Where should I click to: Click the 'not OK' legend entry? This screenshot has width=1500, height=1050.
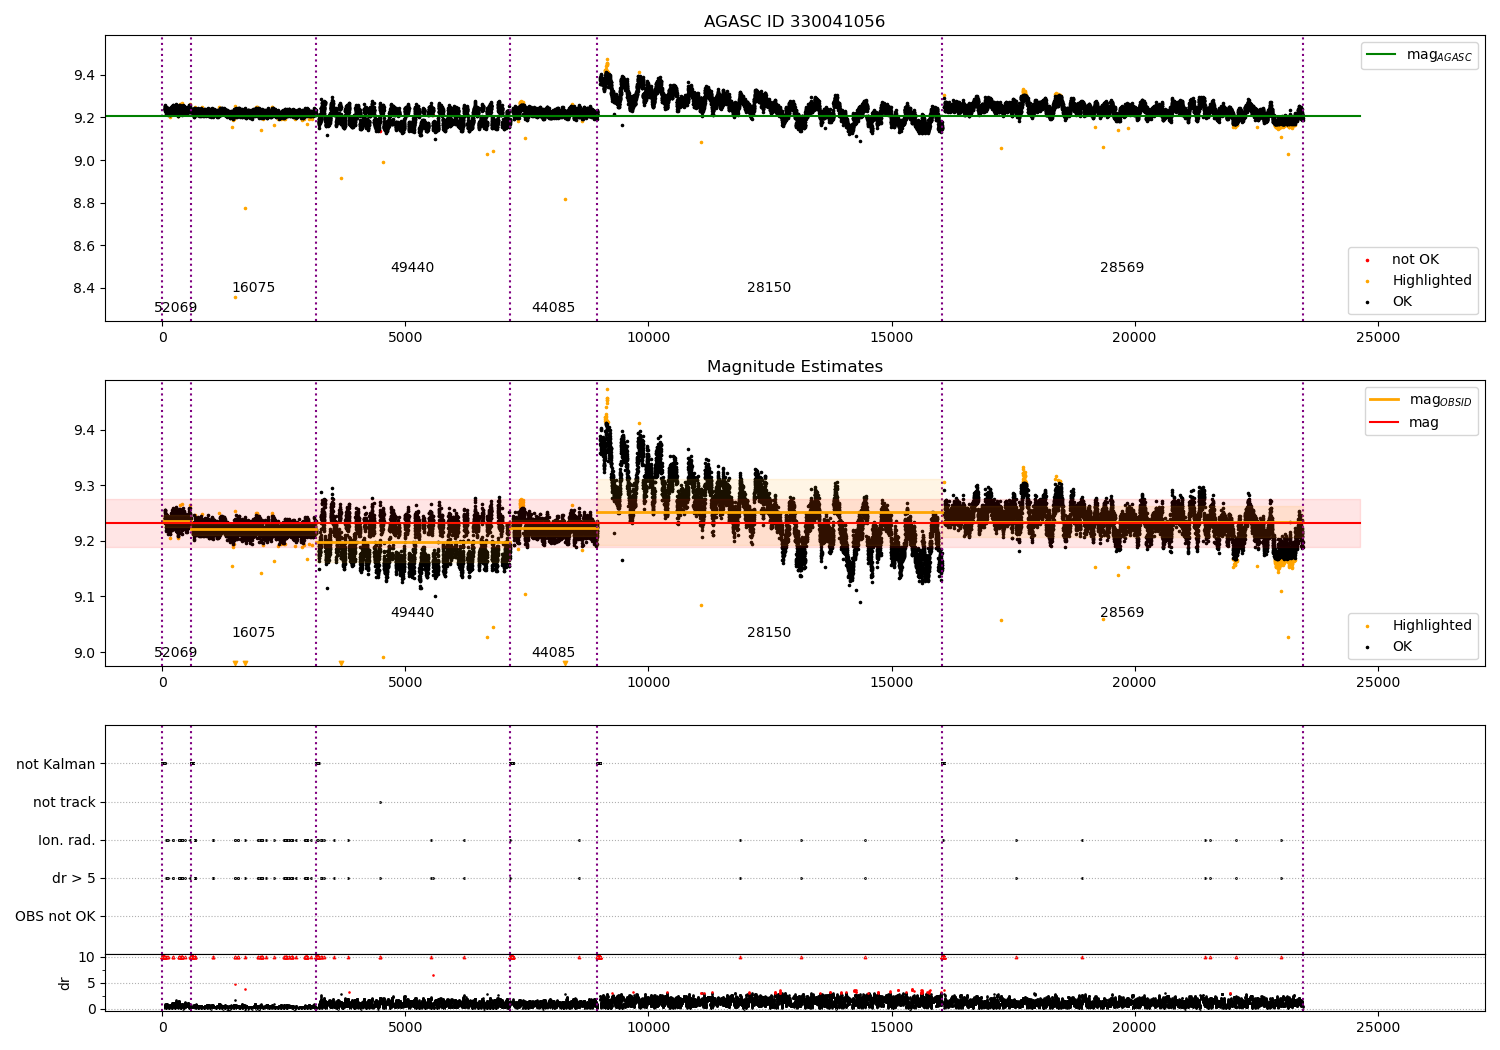[1413, 260]
